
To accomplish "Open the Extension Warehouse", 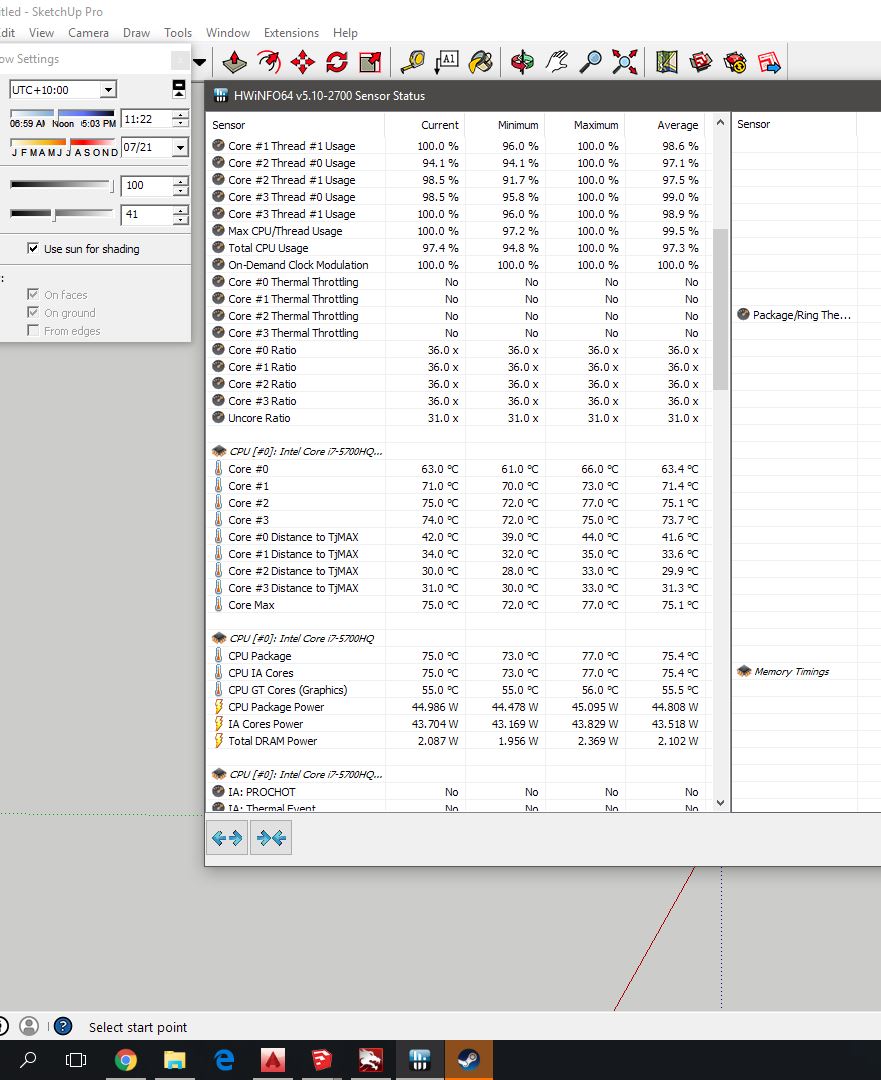I will point(735,62).
